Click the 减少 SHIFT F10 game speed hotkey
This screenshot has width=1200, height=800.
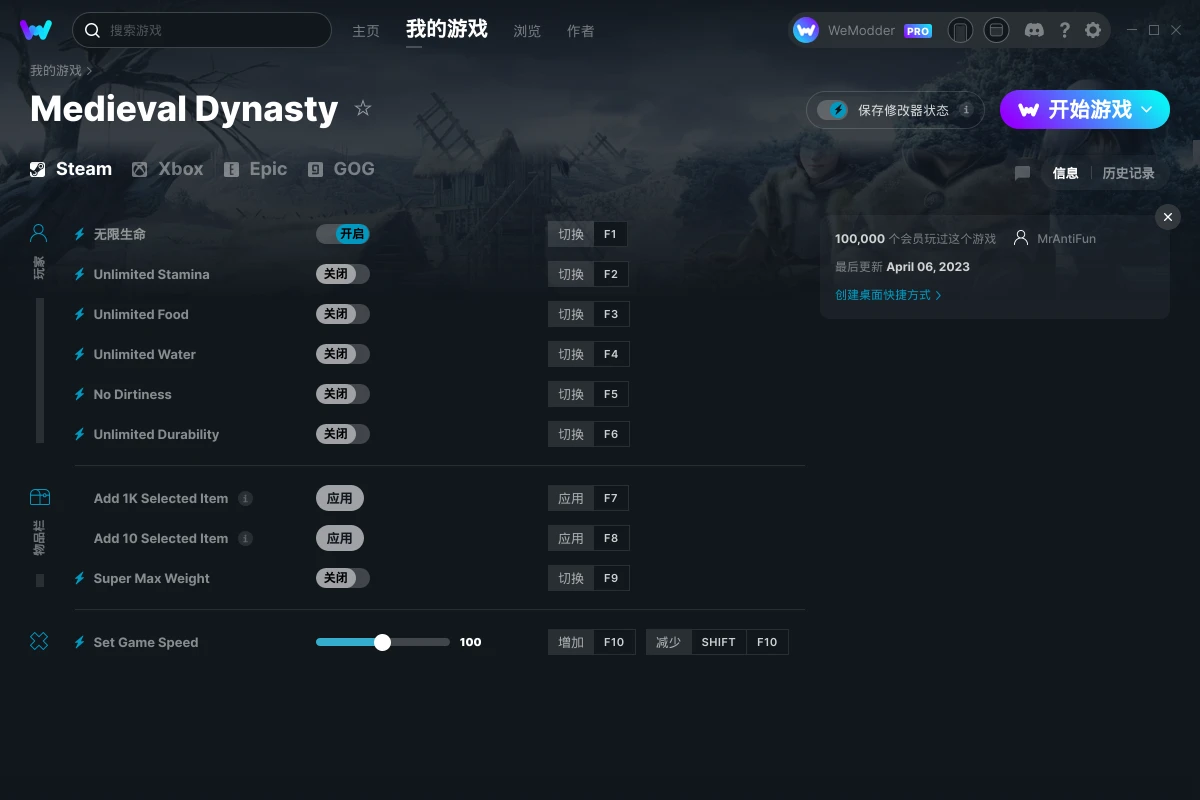(x=718, y=642)
